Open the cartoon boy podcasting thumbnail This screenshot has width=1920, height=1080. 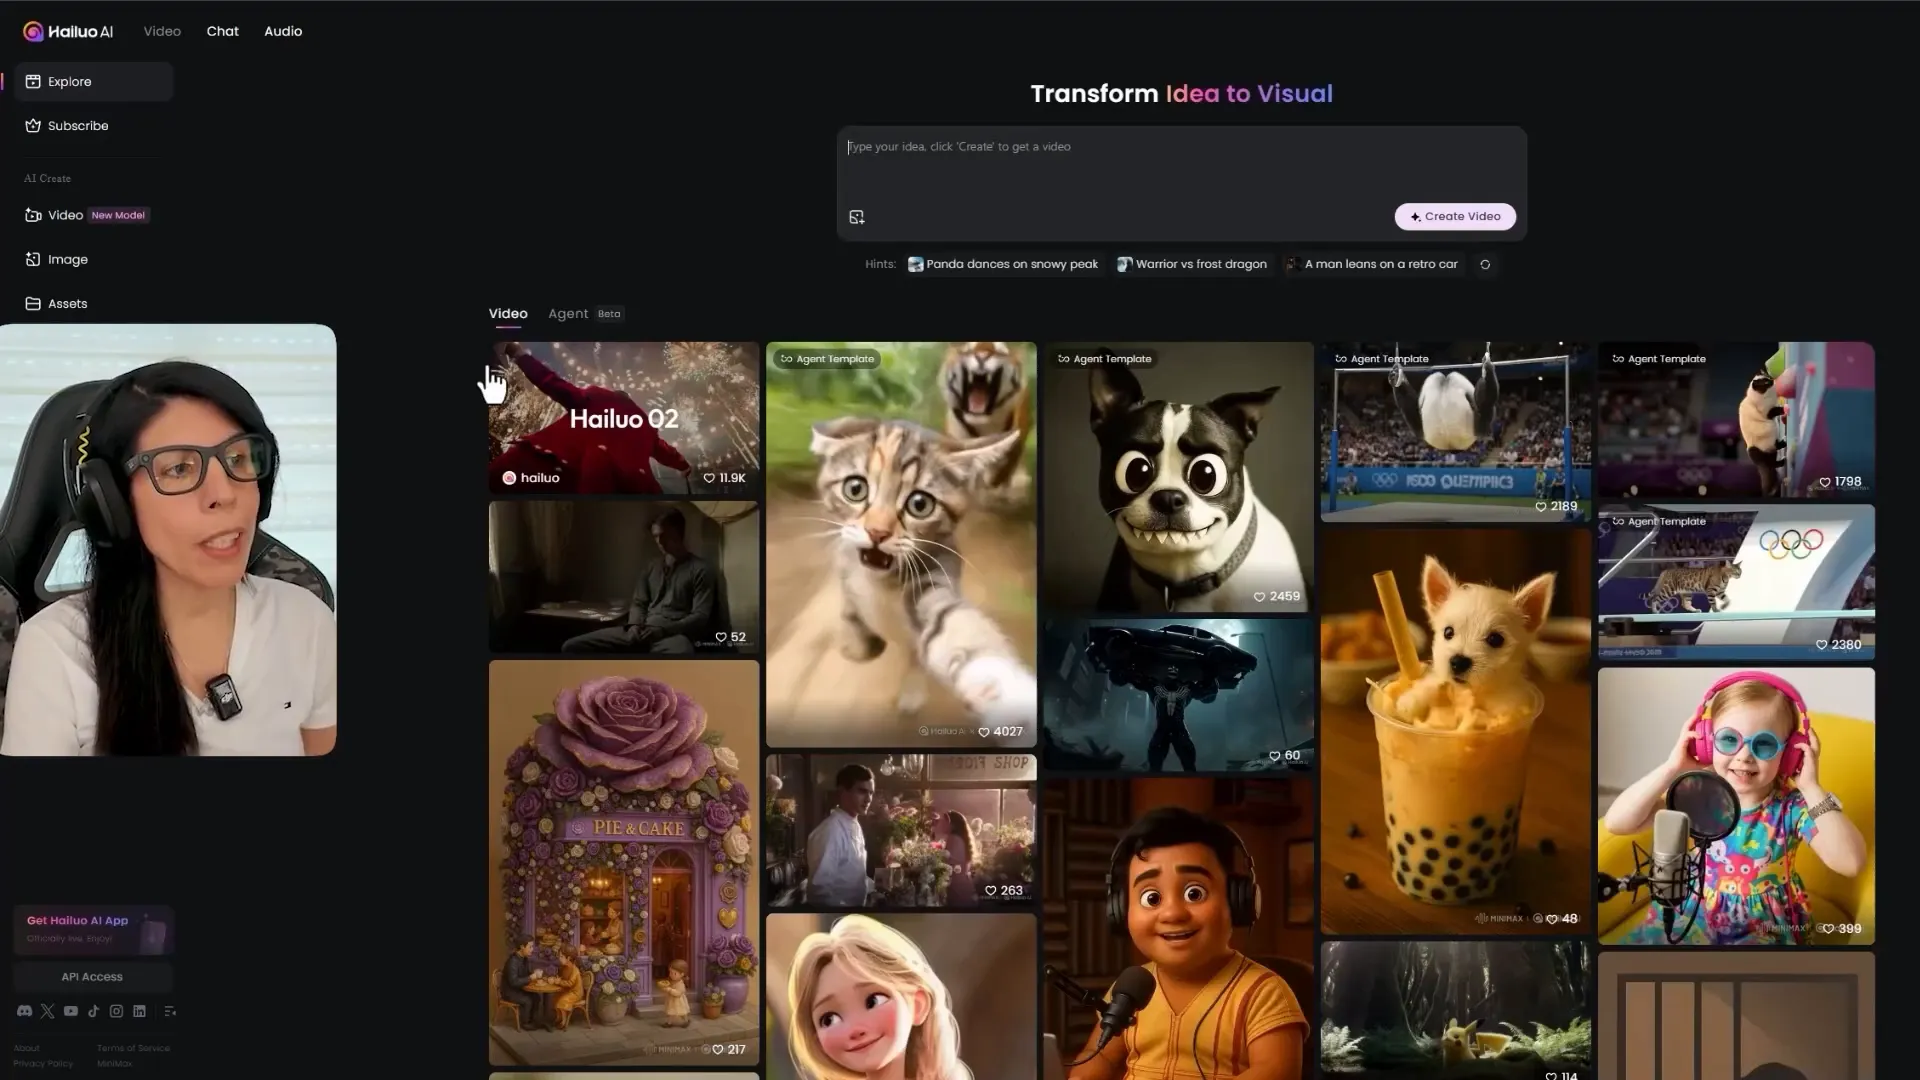coord(1178,929)
